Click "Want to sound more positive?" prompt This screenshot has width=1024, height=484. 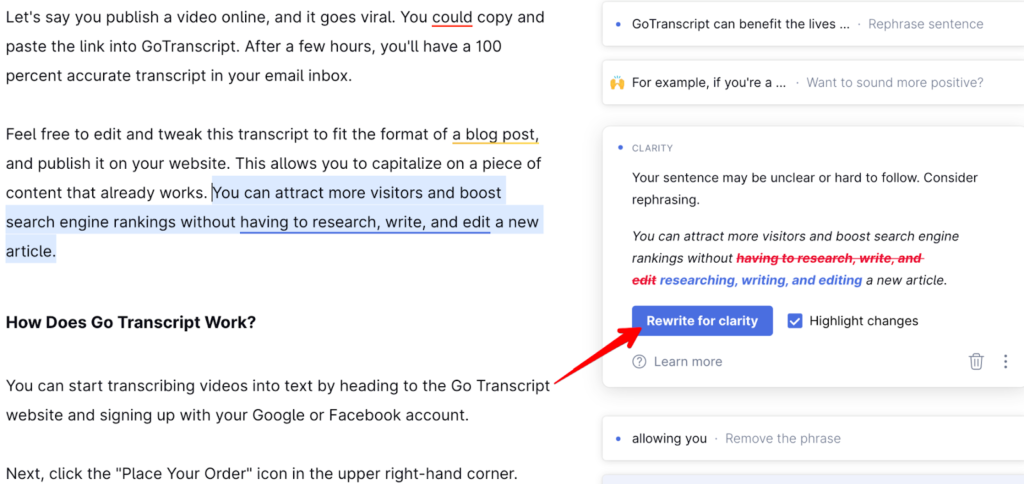point(894,82)
